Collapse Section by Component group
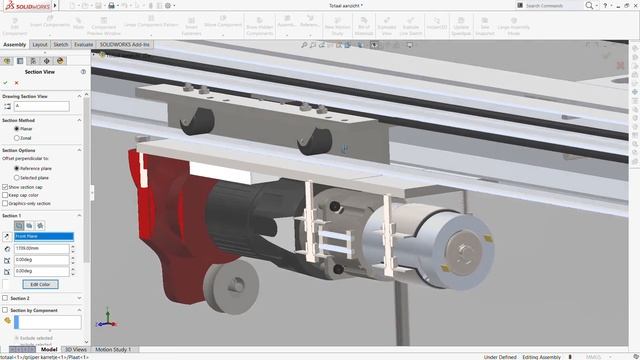 (x=79, y=310)
